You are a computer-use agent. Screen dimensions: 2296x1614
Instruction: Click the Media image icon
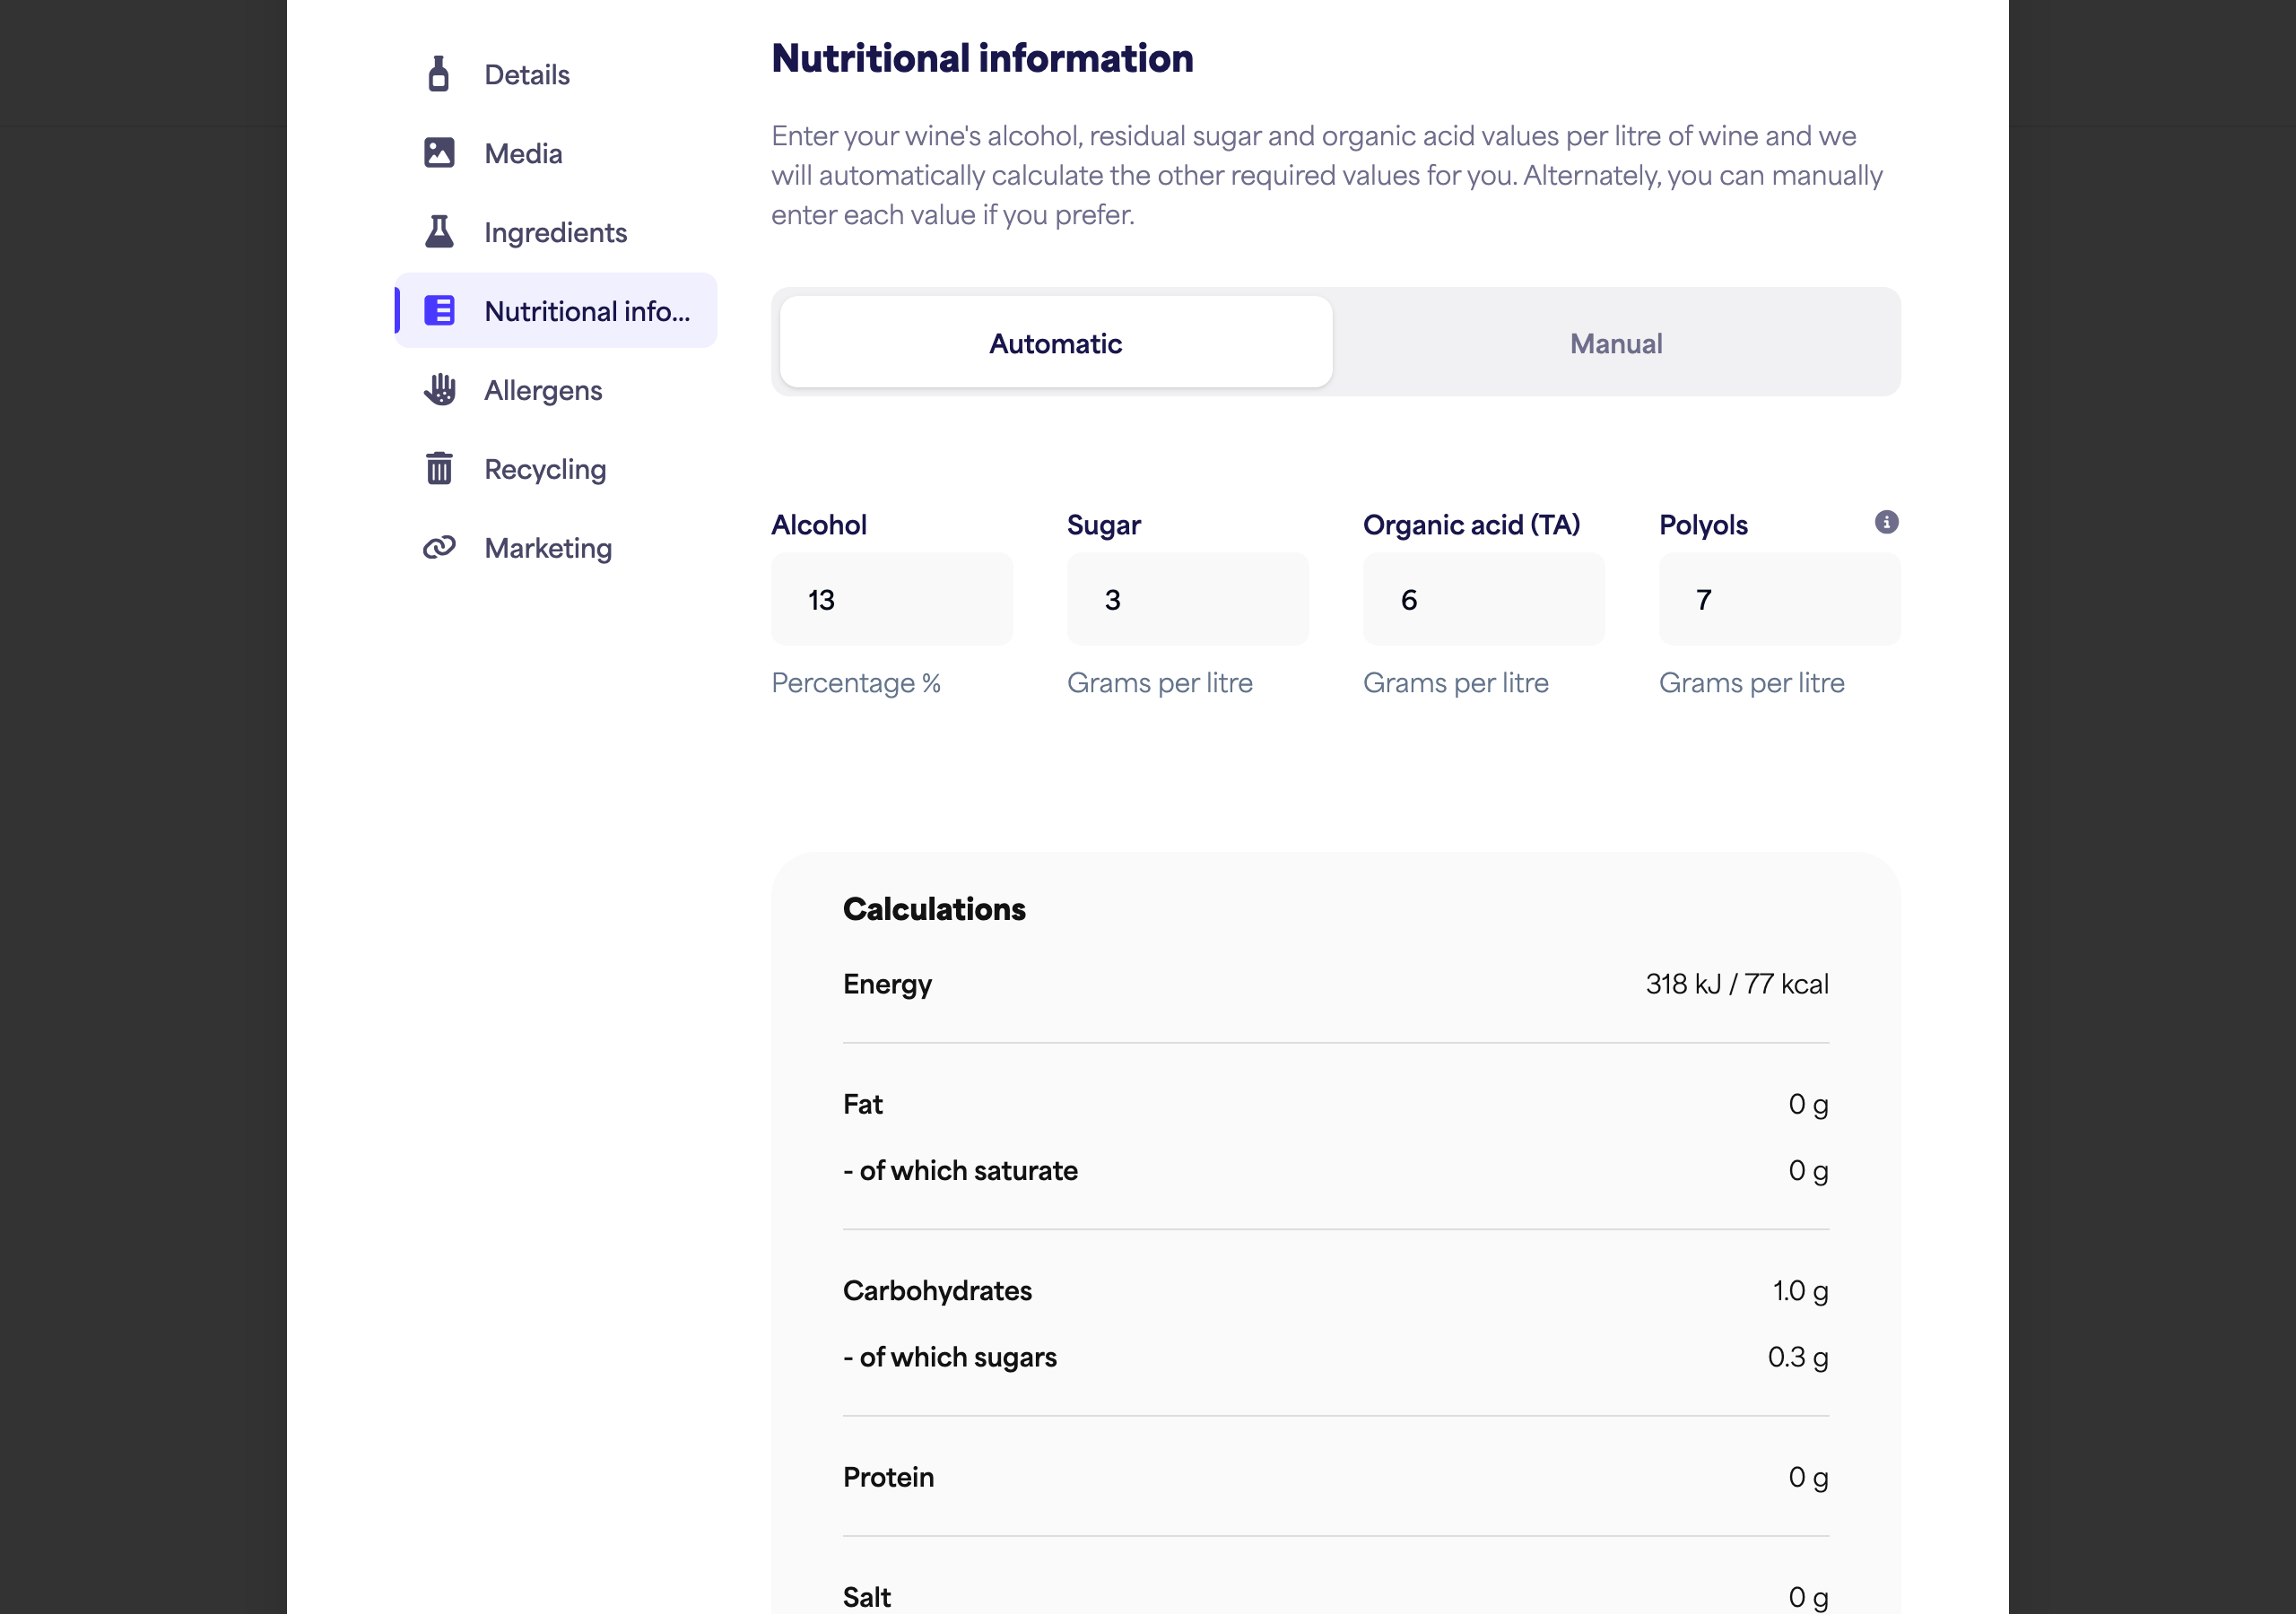(x=438, y=153)
